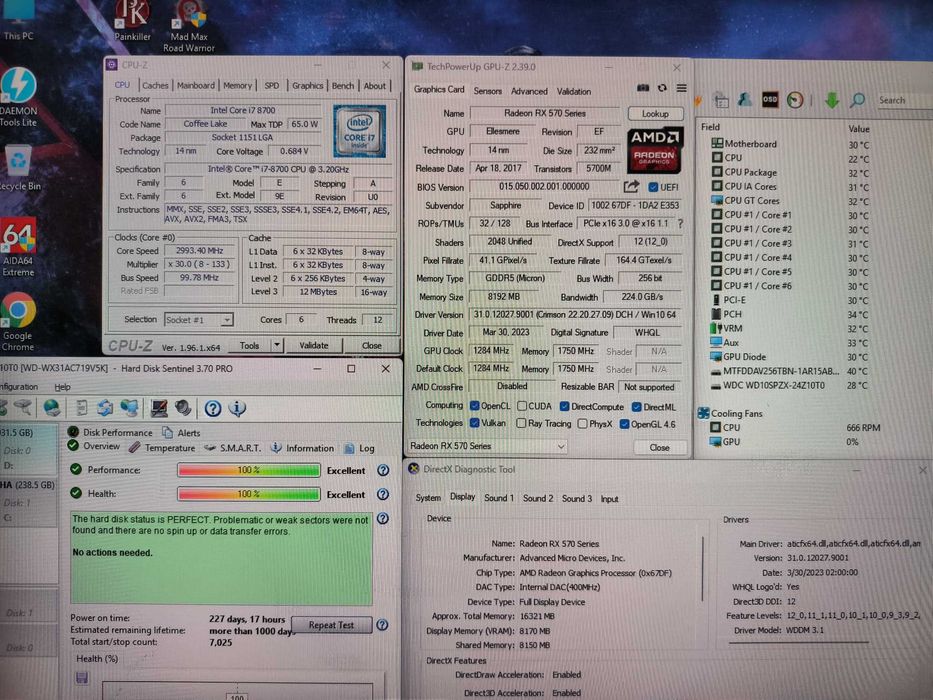Switch to the Advanced tab in GPU-Z
933x700 pixels.
[x=529, y=91]
